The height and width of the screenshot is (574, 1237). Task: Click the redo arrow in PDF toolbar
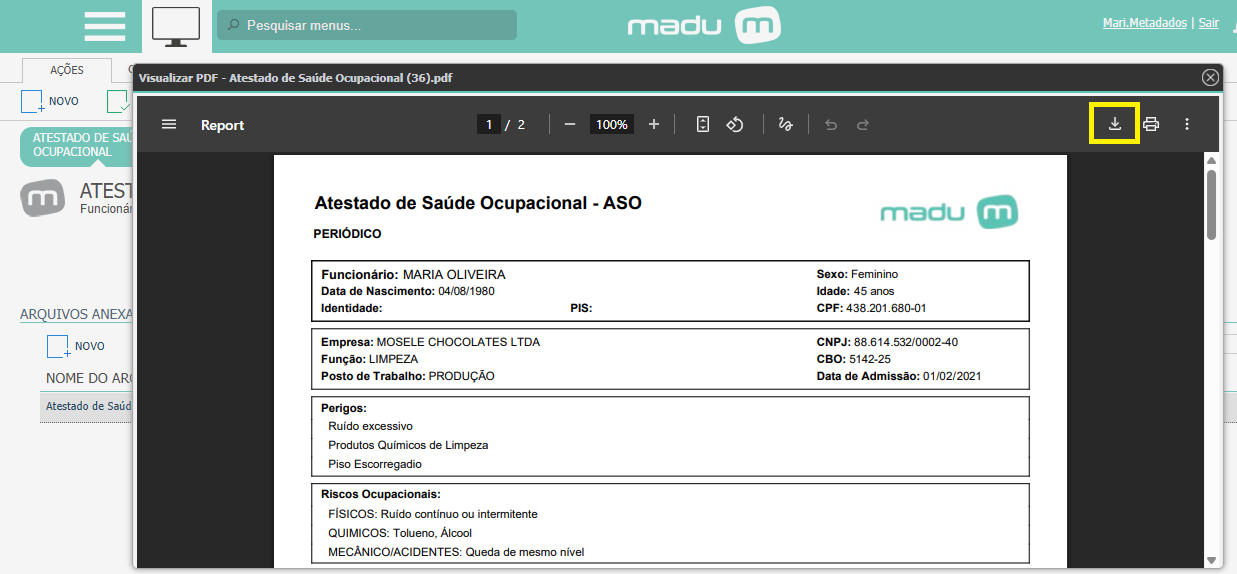(863, 125)
